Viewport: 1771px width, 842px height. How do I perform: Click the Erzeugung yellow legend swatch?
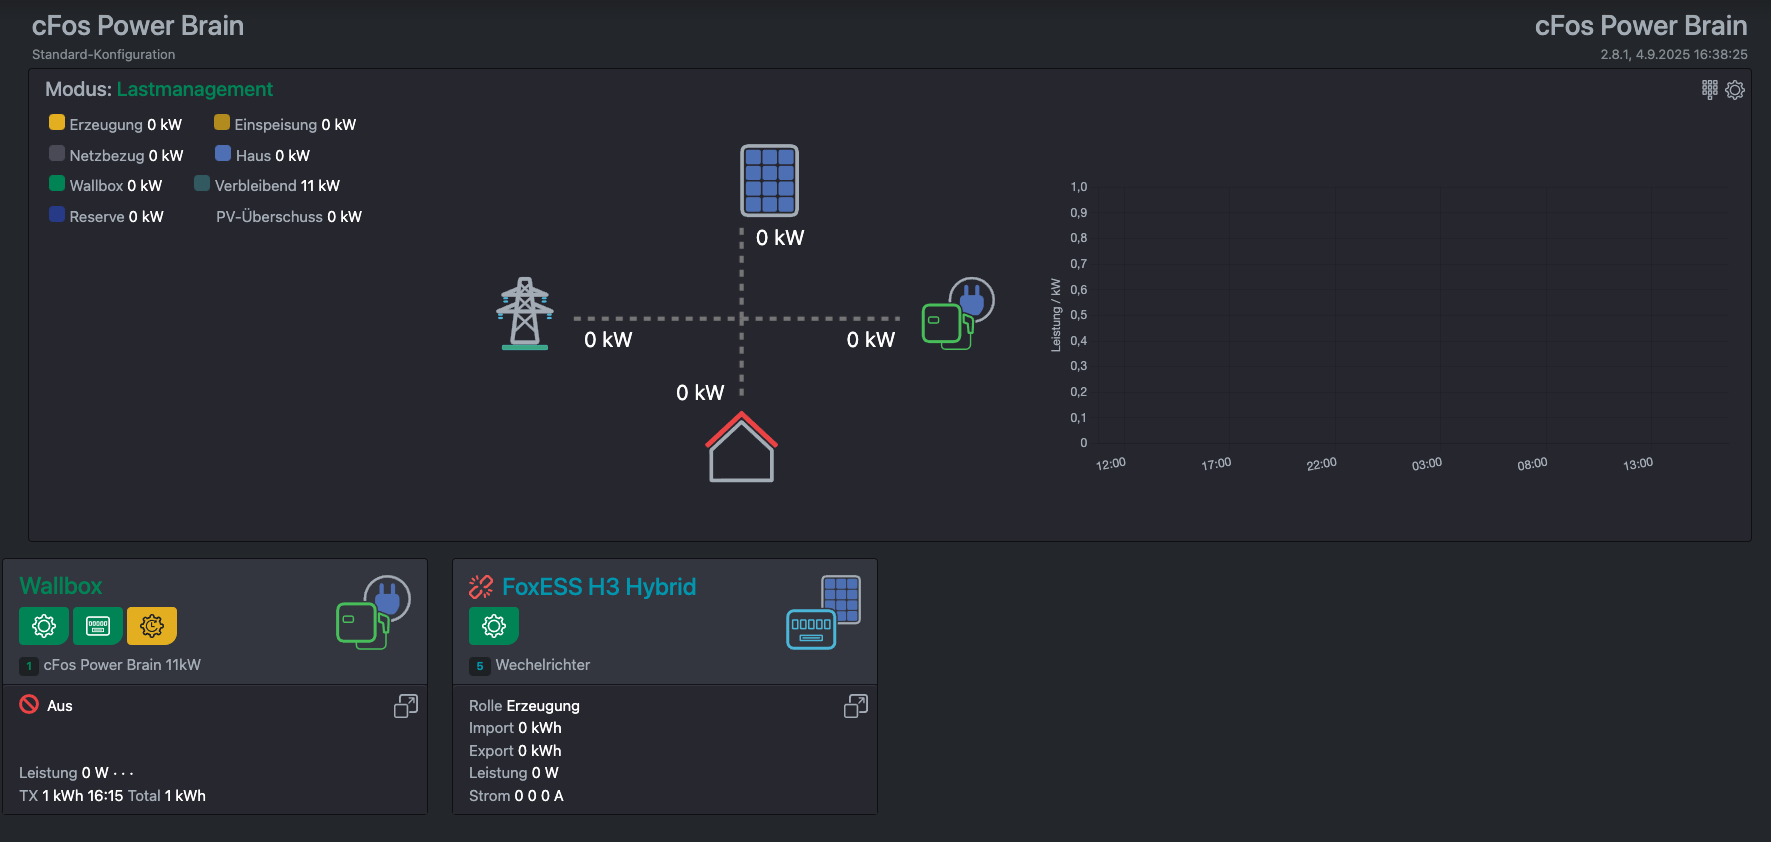pyautogui.click(x=57, y=122)
